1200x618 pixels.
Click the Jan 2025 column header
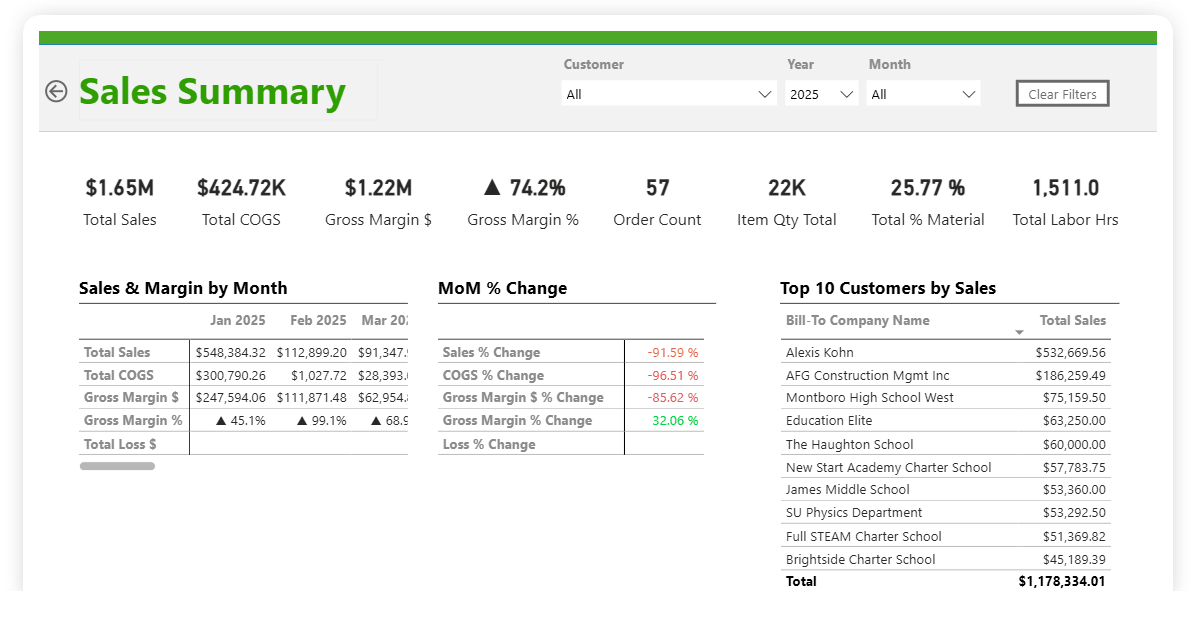click(238, 321)
